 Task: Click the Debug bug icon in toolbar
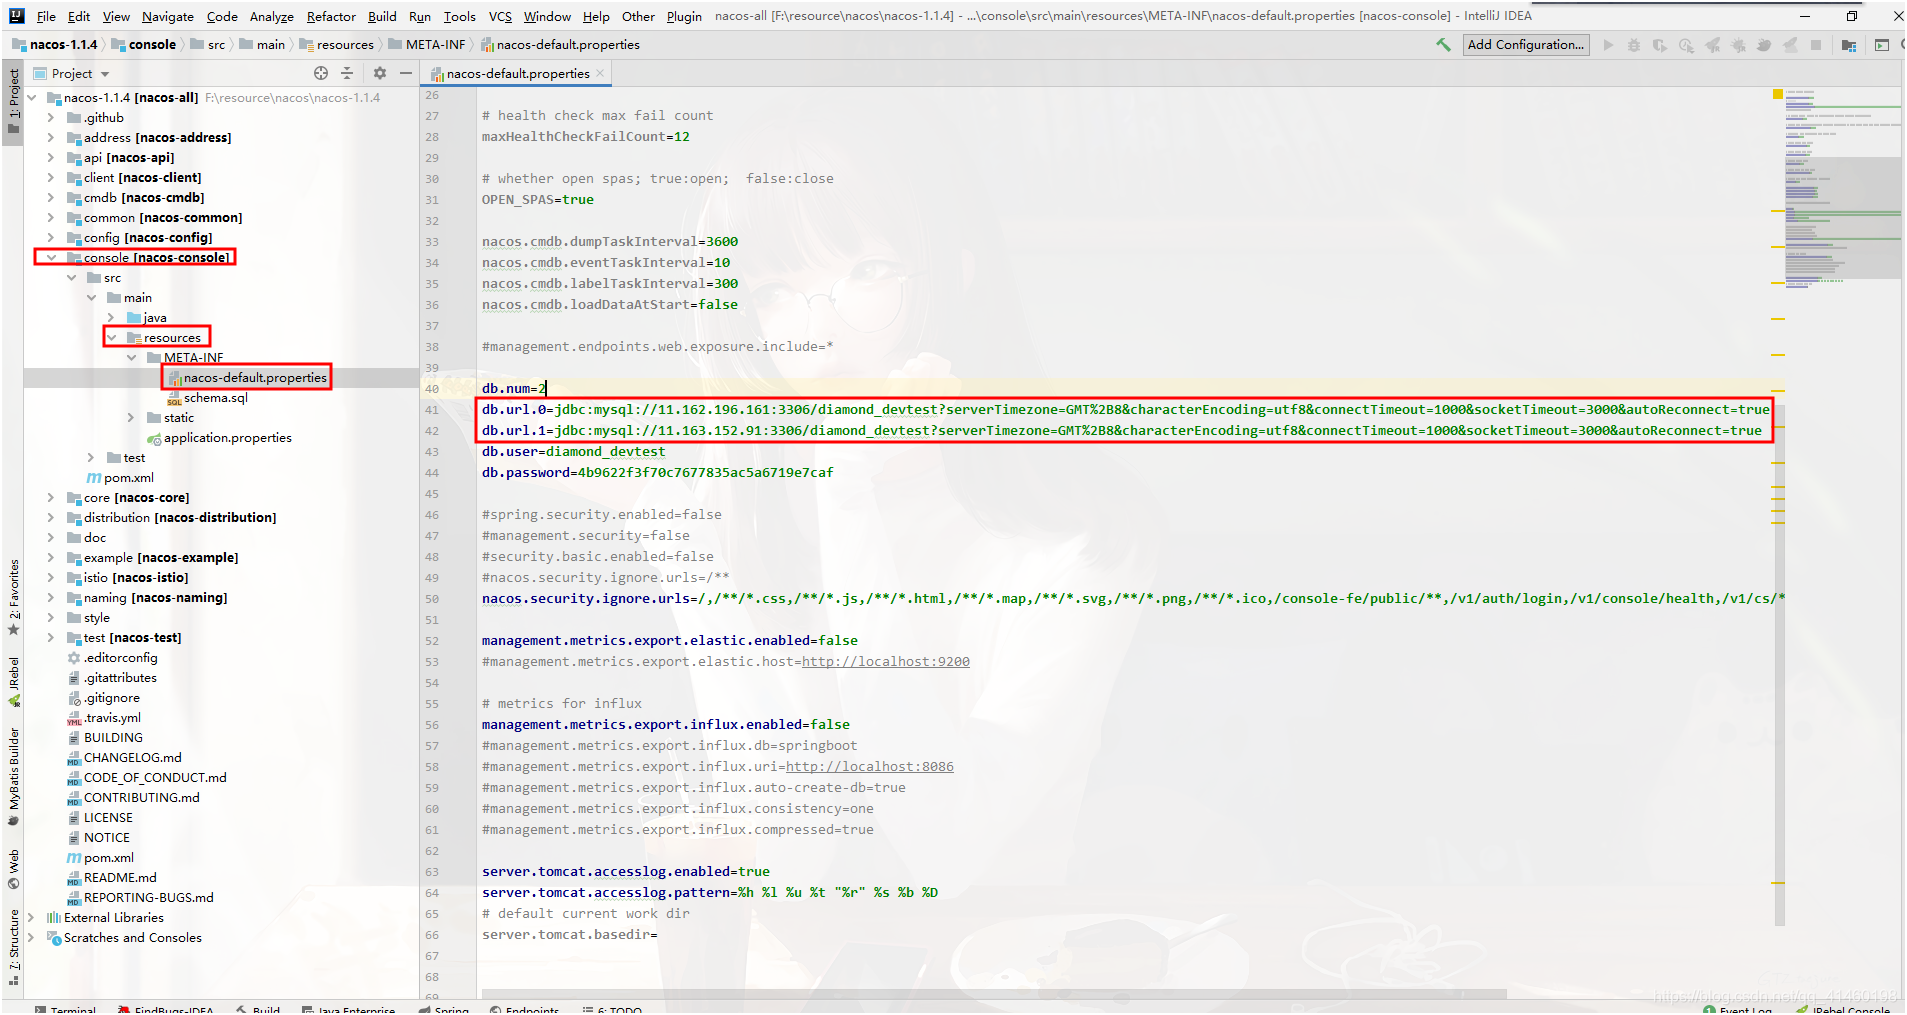(x=1634, y=45)
